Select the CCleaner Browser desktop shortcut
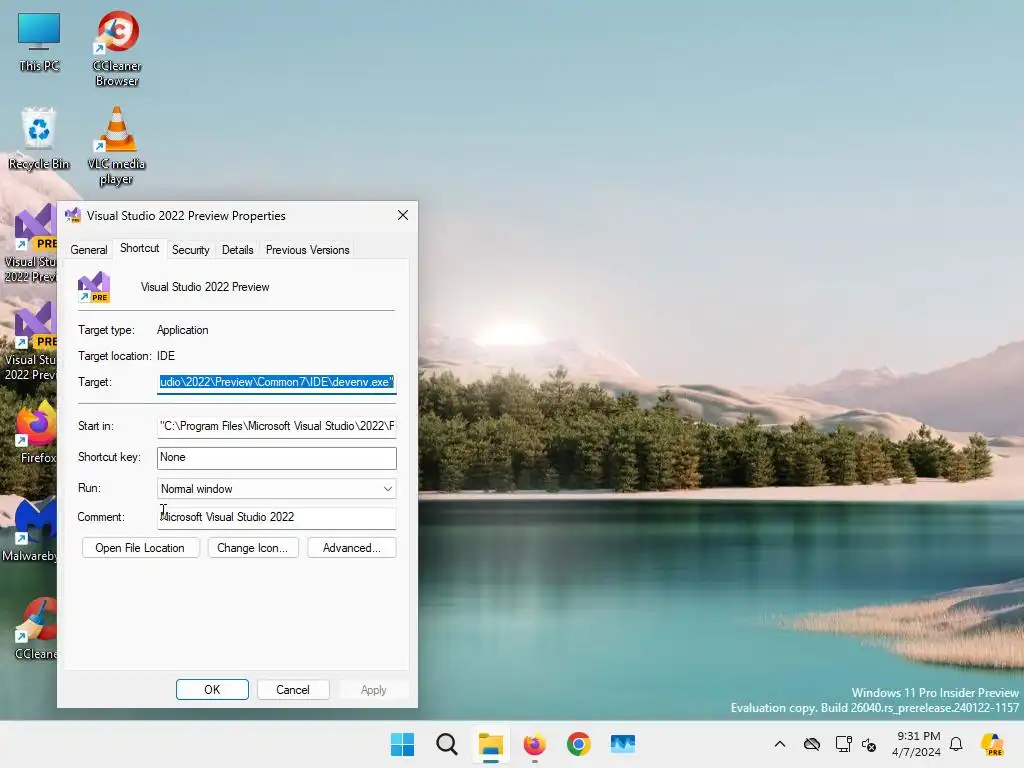 tap(117, 48)
